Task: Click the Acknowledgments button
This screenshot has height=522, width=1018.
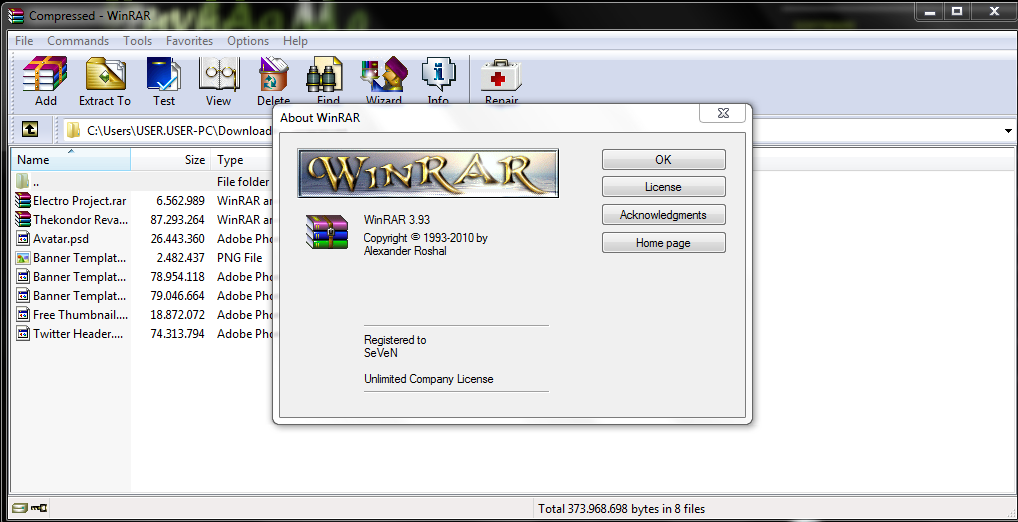Action: click(664, 215)
